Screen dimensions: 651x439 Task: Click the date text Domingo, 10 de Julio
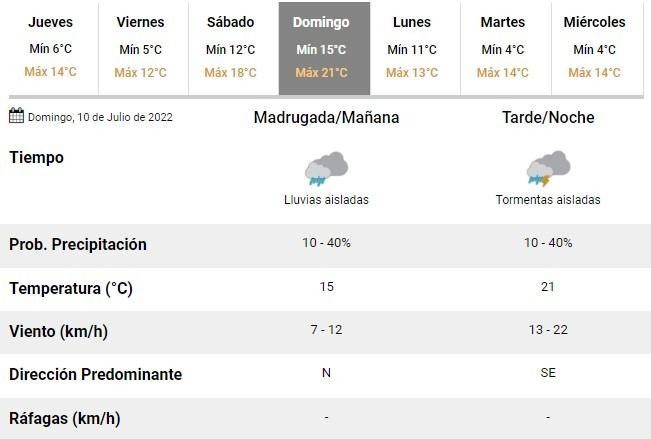(x=100, y=117)
